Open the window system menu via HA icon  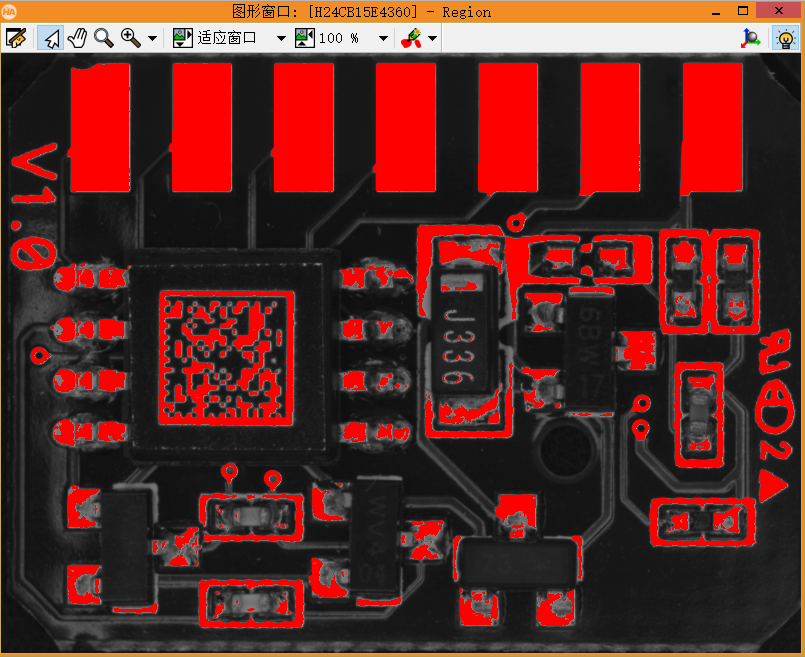pyautogui.click(x=11, y=11)
